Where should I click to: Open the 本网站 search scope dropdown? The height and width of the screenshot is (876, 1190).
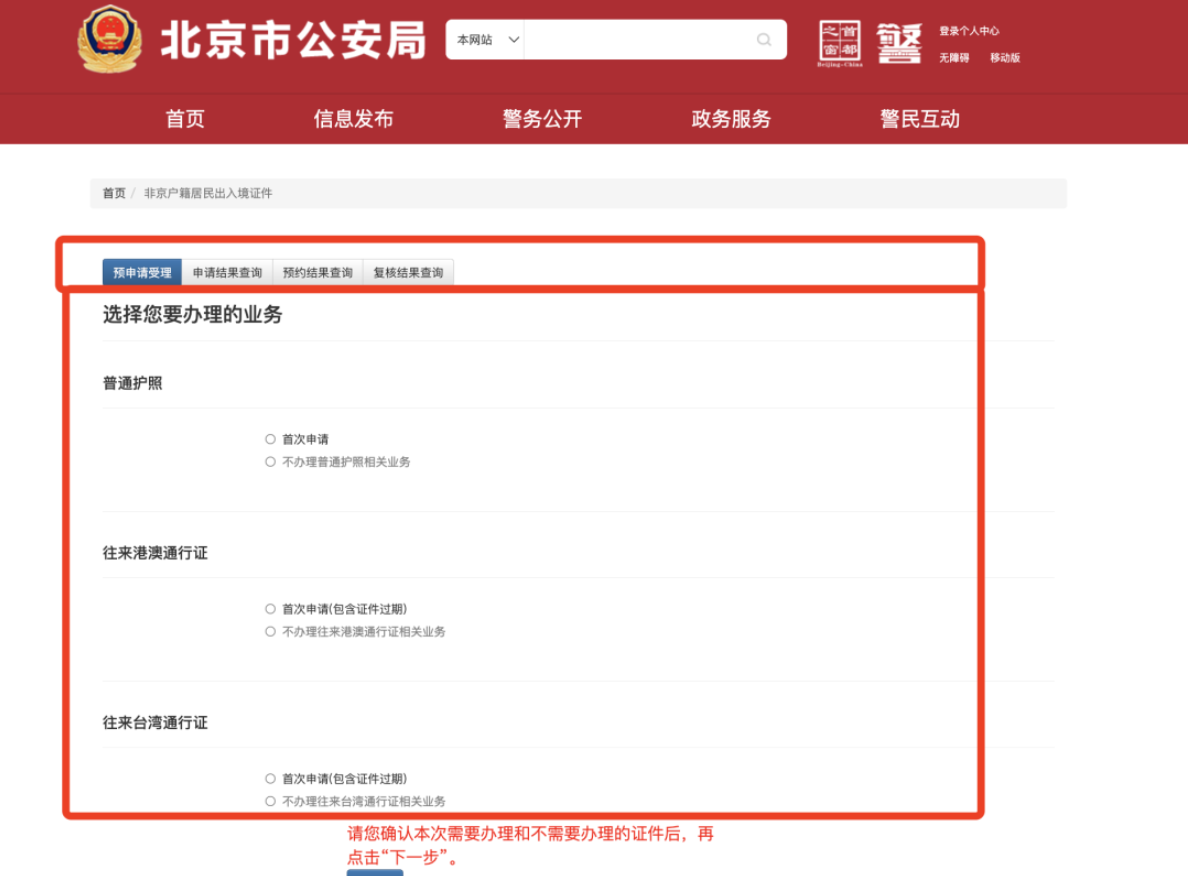485,40
